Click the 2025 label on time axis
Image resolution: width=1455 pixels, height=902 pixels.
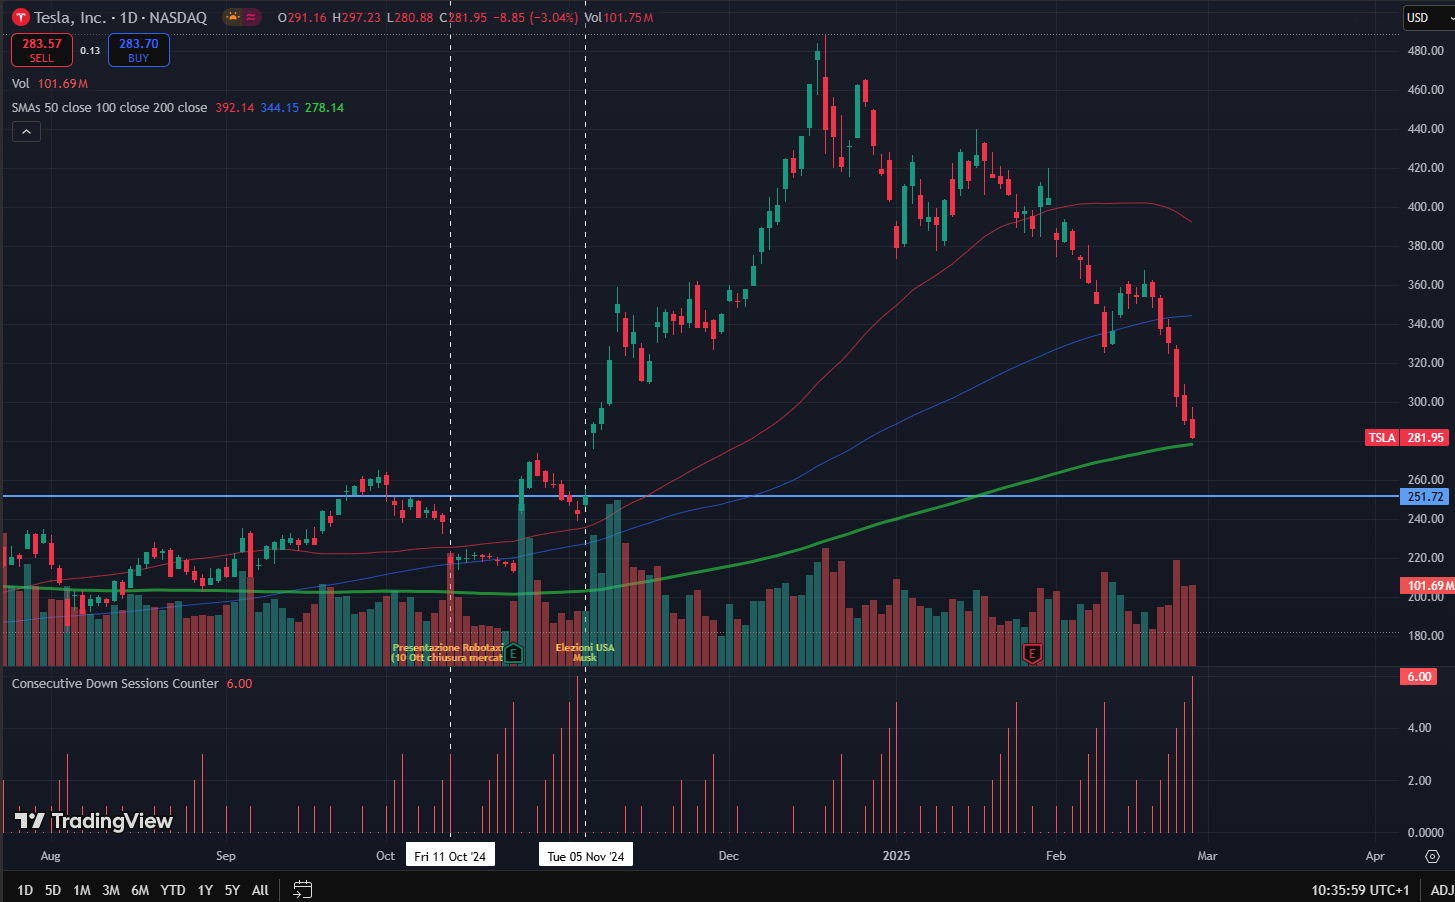[x=896, y=856]
